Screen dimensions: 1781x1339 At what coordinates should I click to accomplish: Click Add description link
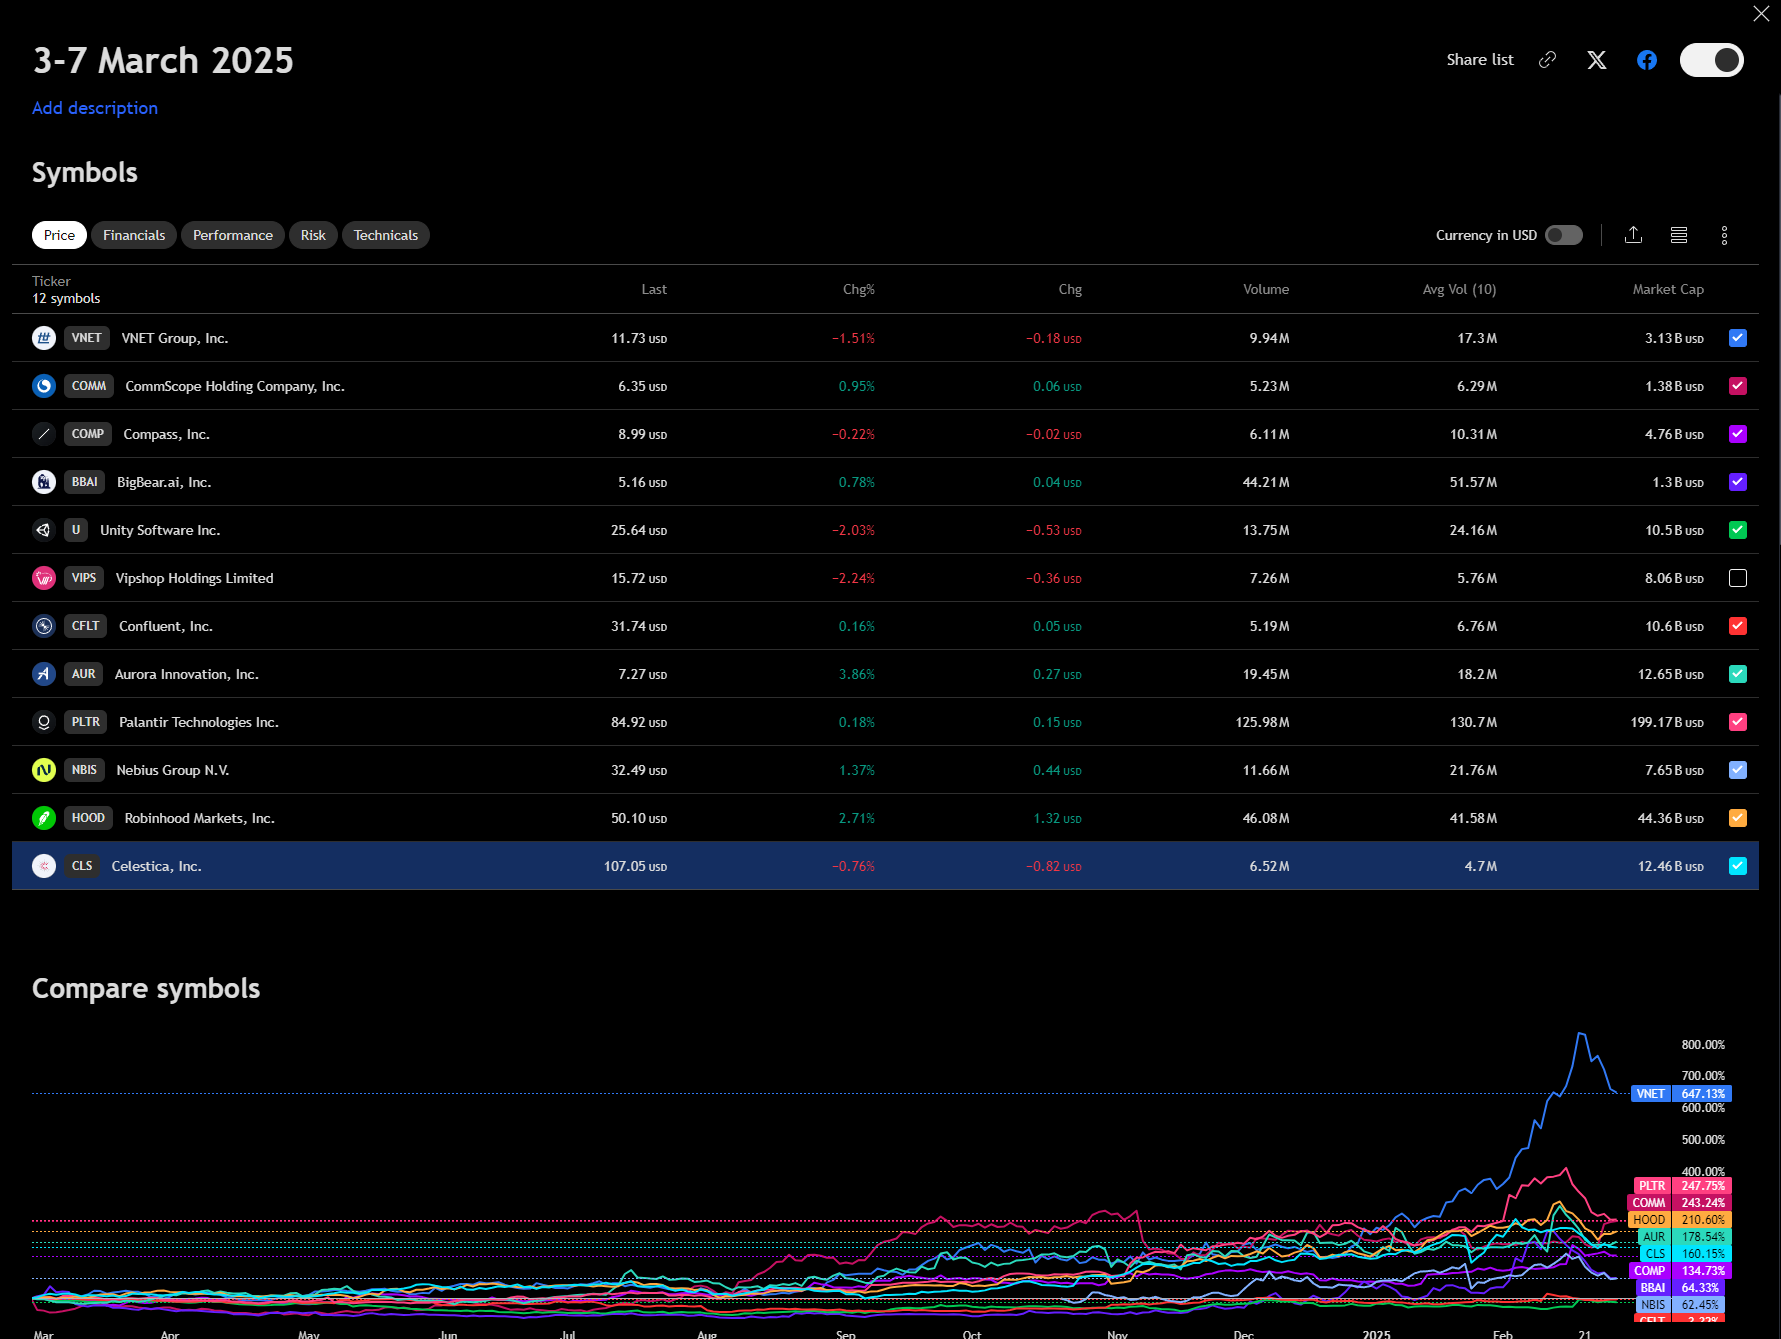95,108
